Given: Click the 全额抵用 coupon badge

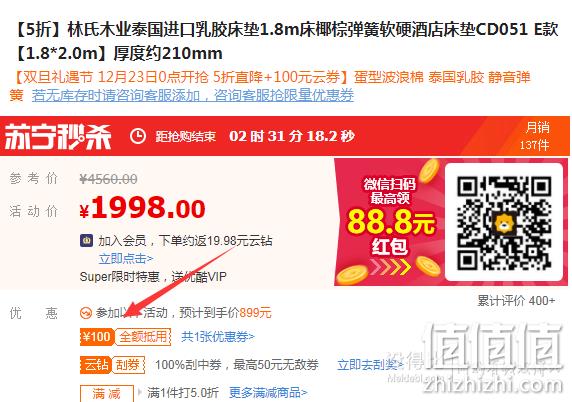Looking at the screenshot, I should point(143,336).
